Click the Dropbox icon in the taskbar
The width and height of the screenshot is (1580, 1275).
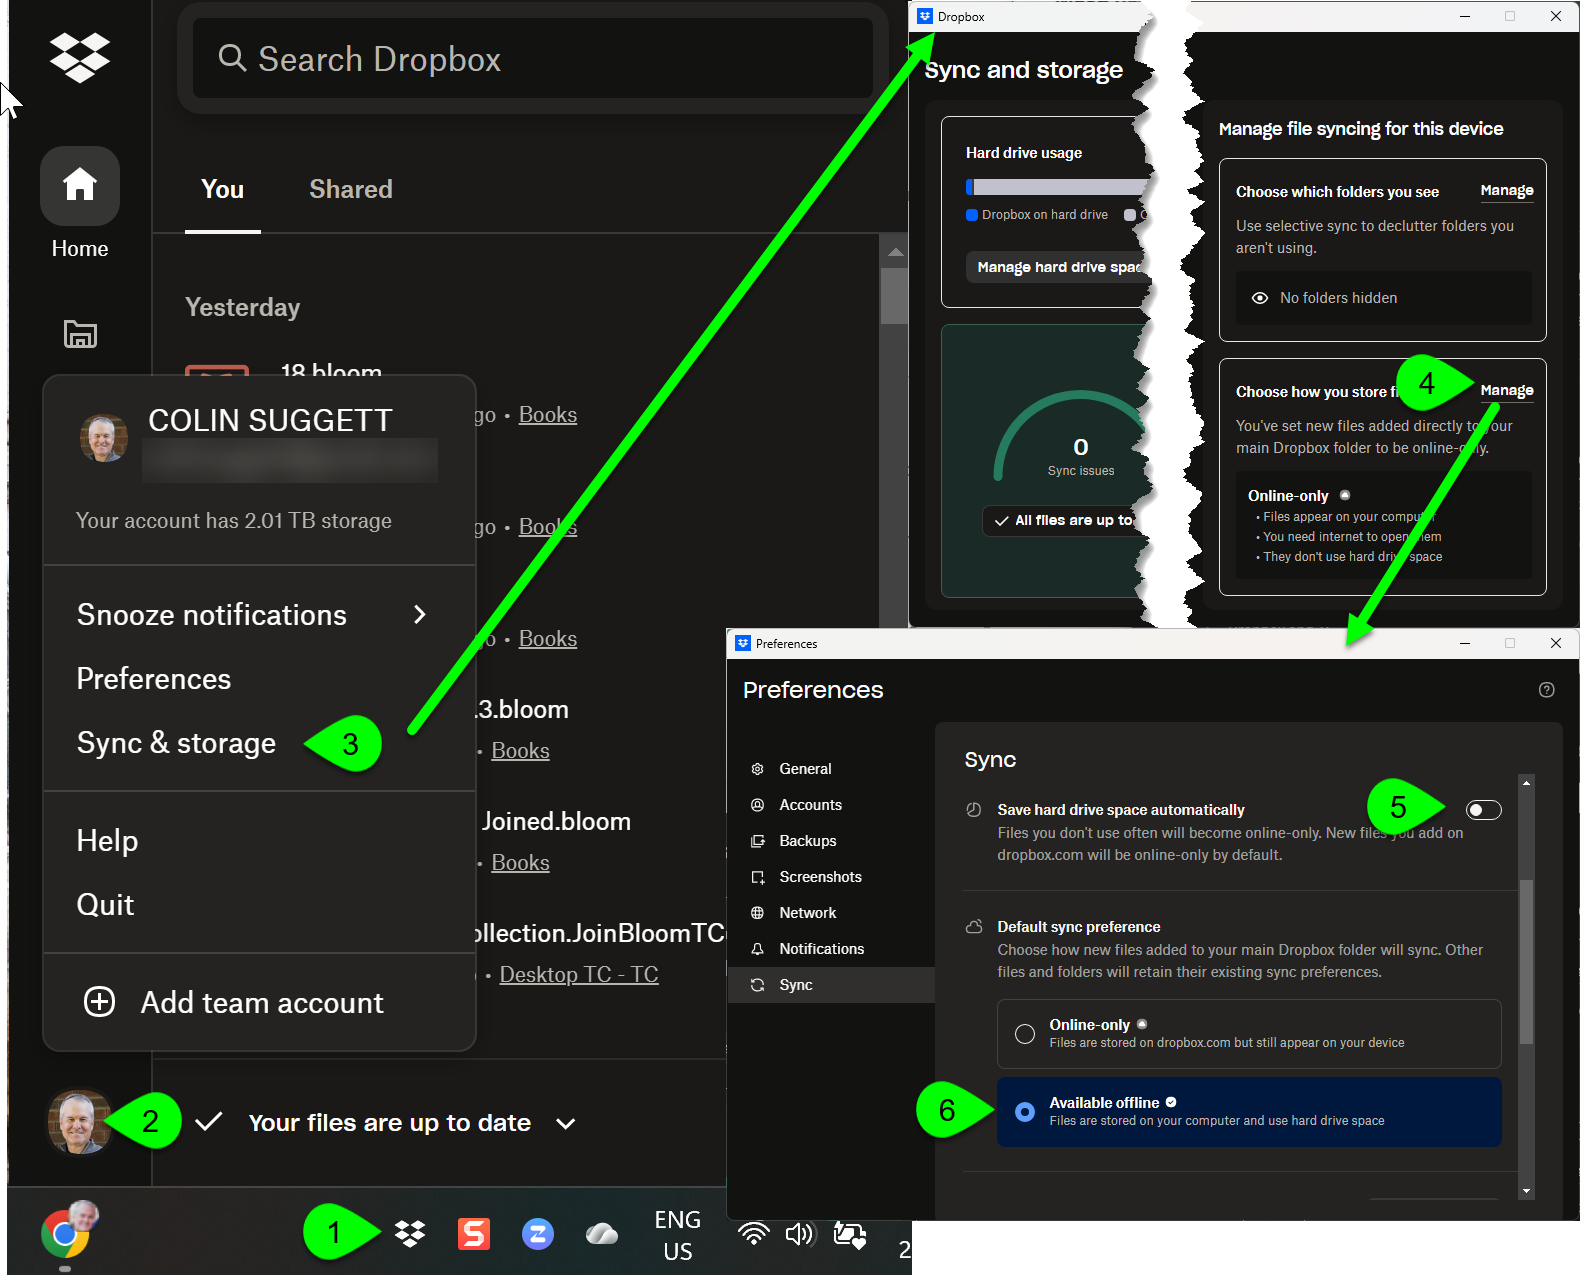tap(410, 1234)
